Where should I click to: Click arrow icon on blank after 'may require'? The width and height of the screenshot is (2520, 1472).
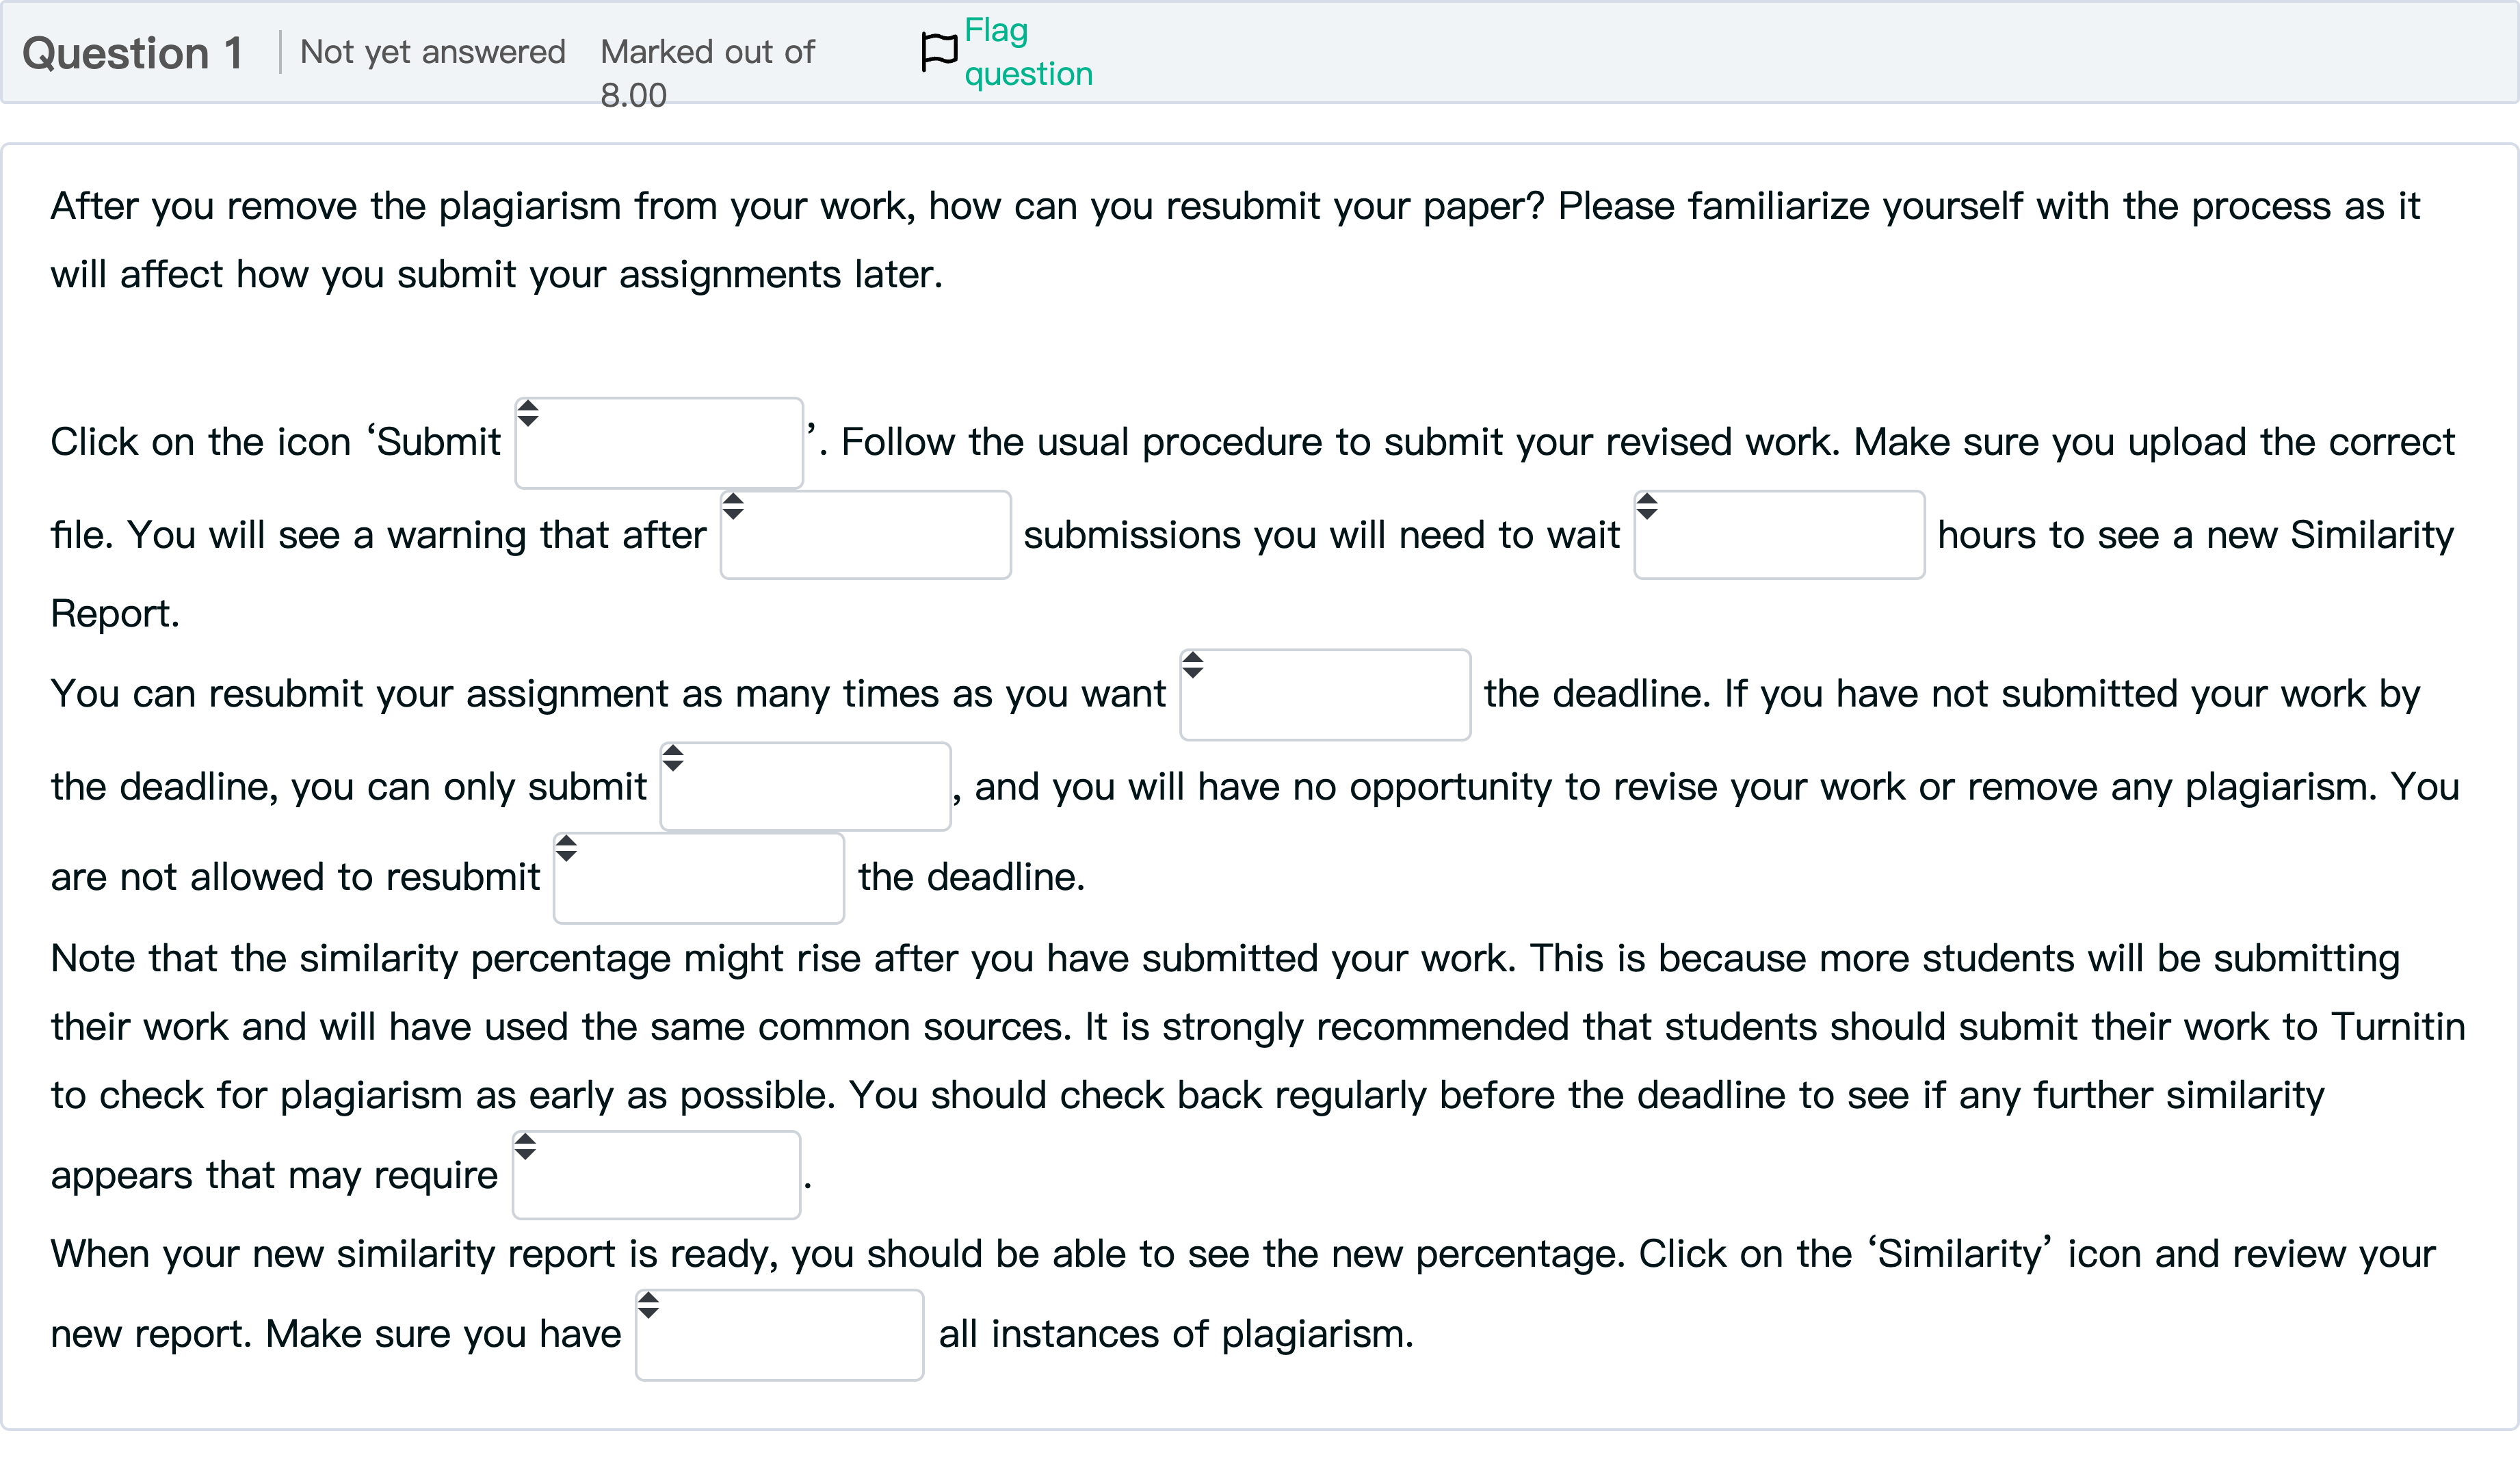pos(525,1147)
